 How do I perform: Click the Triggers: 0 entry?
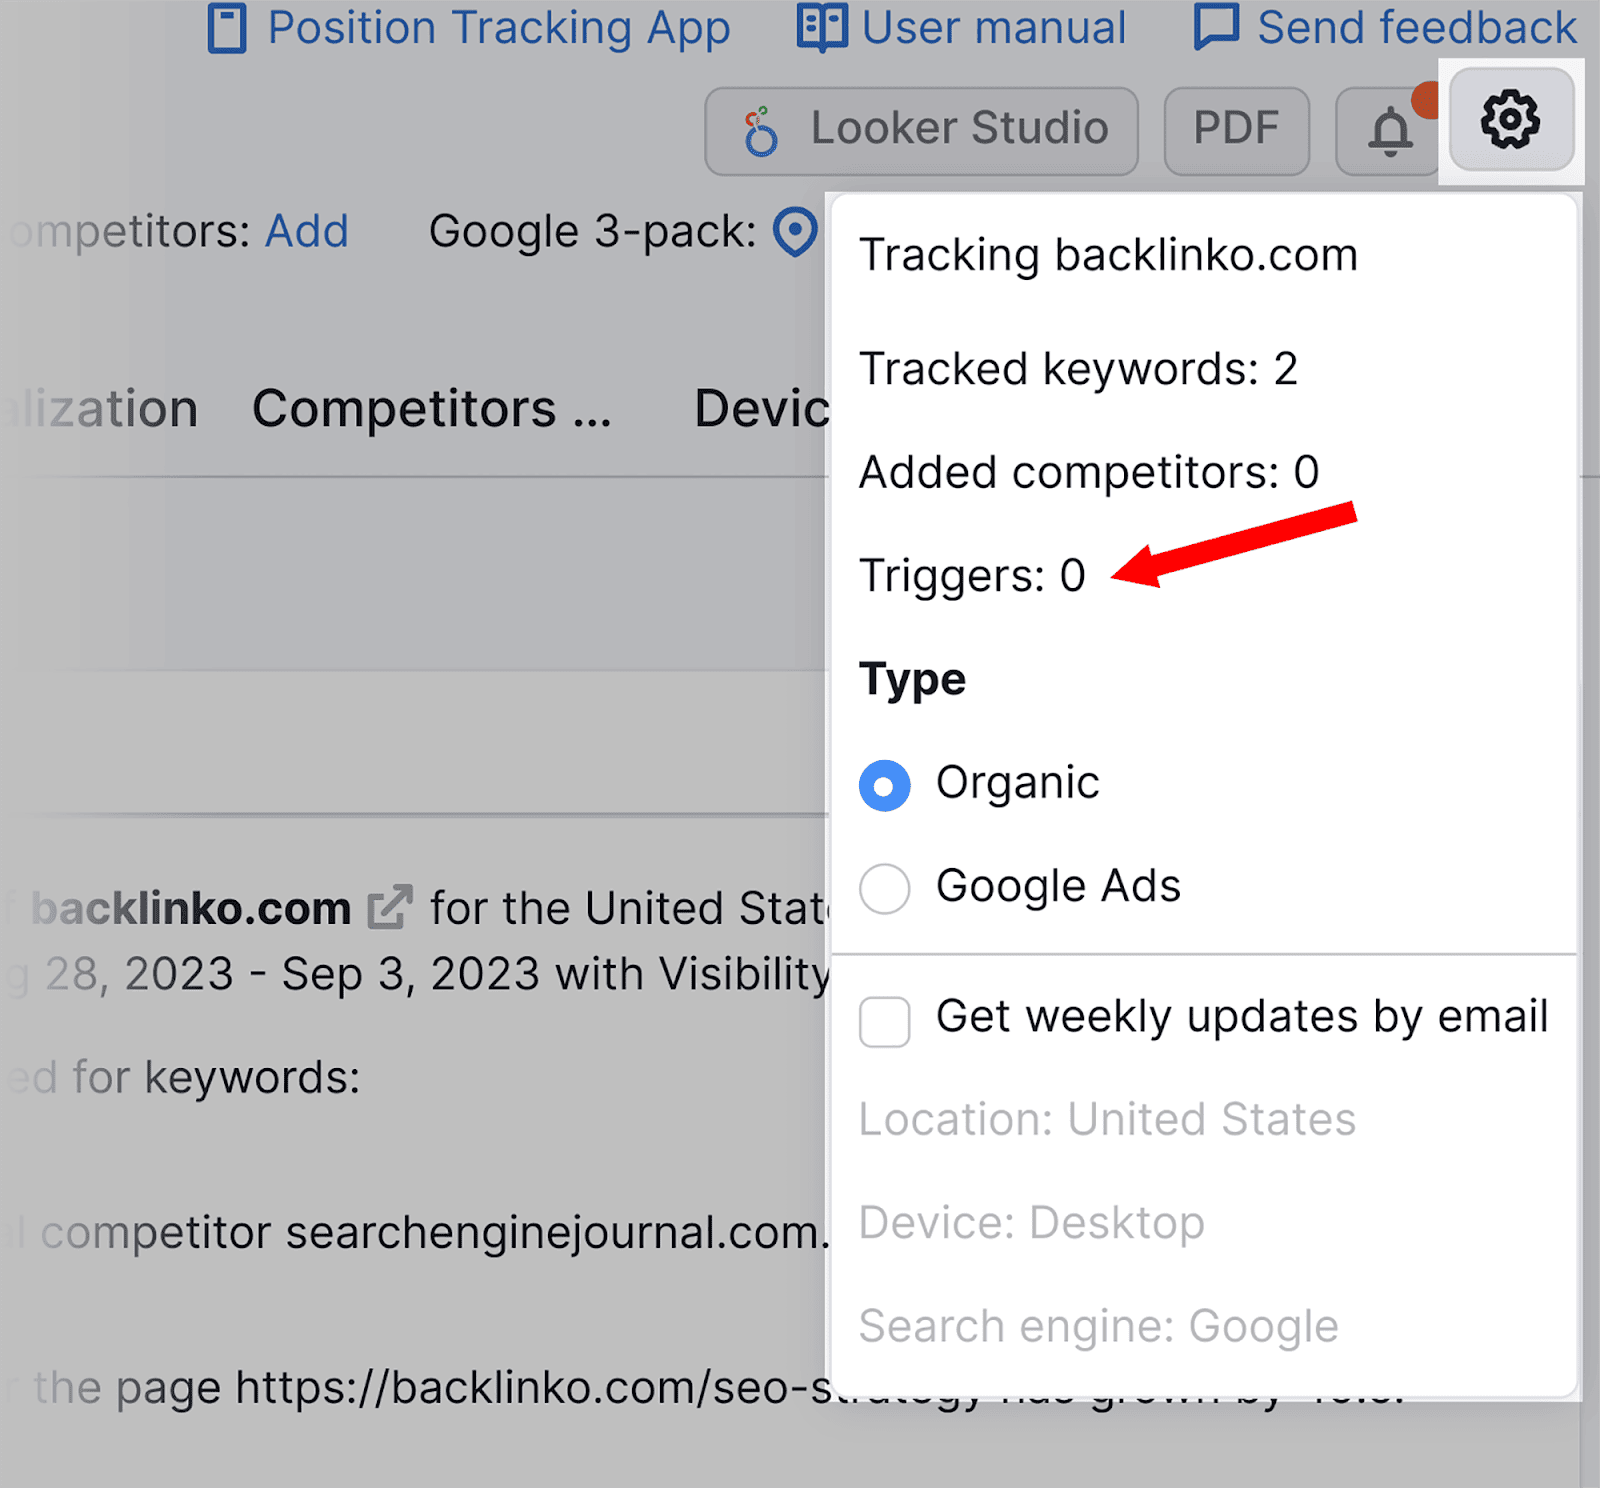click(972, 575)
